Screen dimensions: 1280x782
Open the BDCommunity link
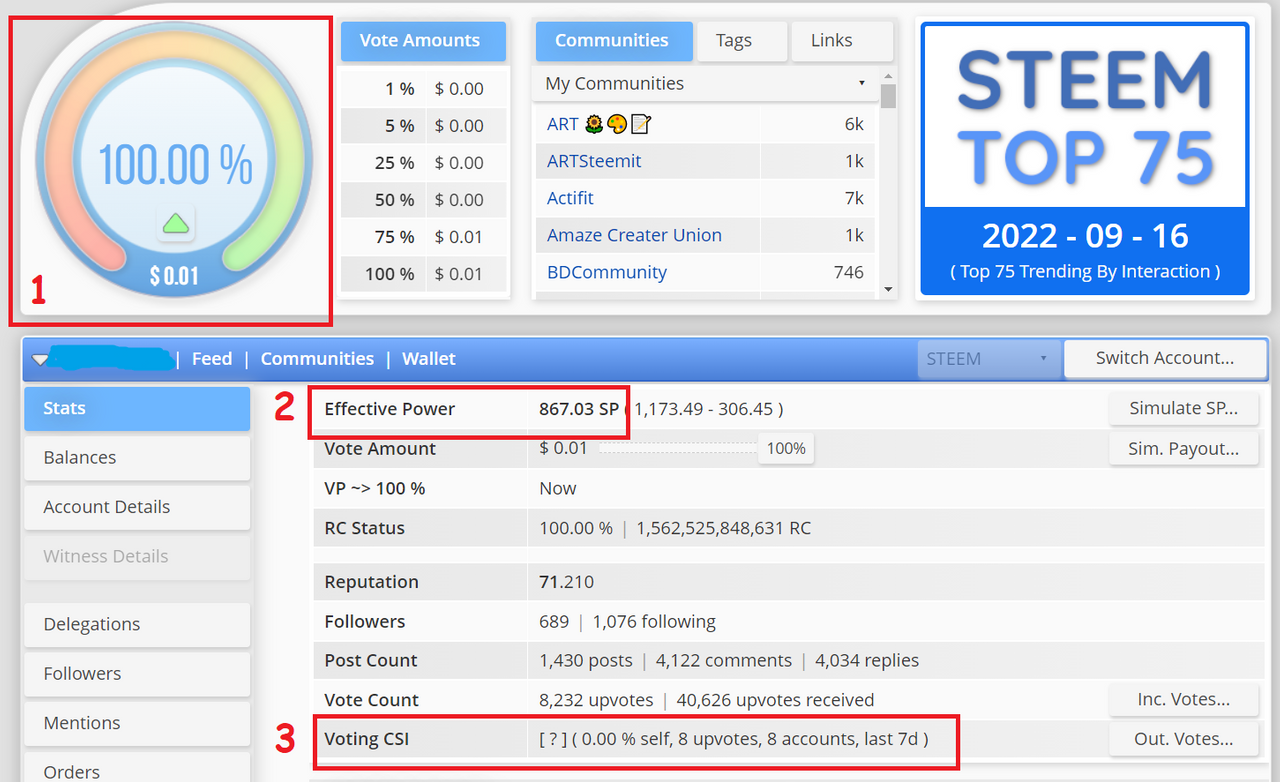pos(607,272)
